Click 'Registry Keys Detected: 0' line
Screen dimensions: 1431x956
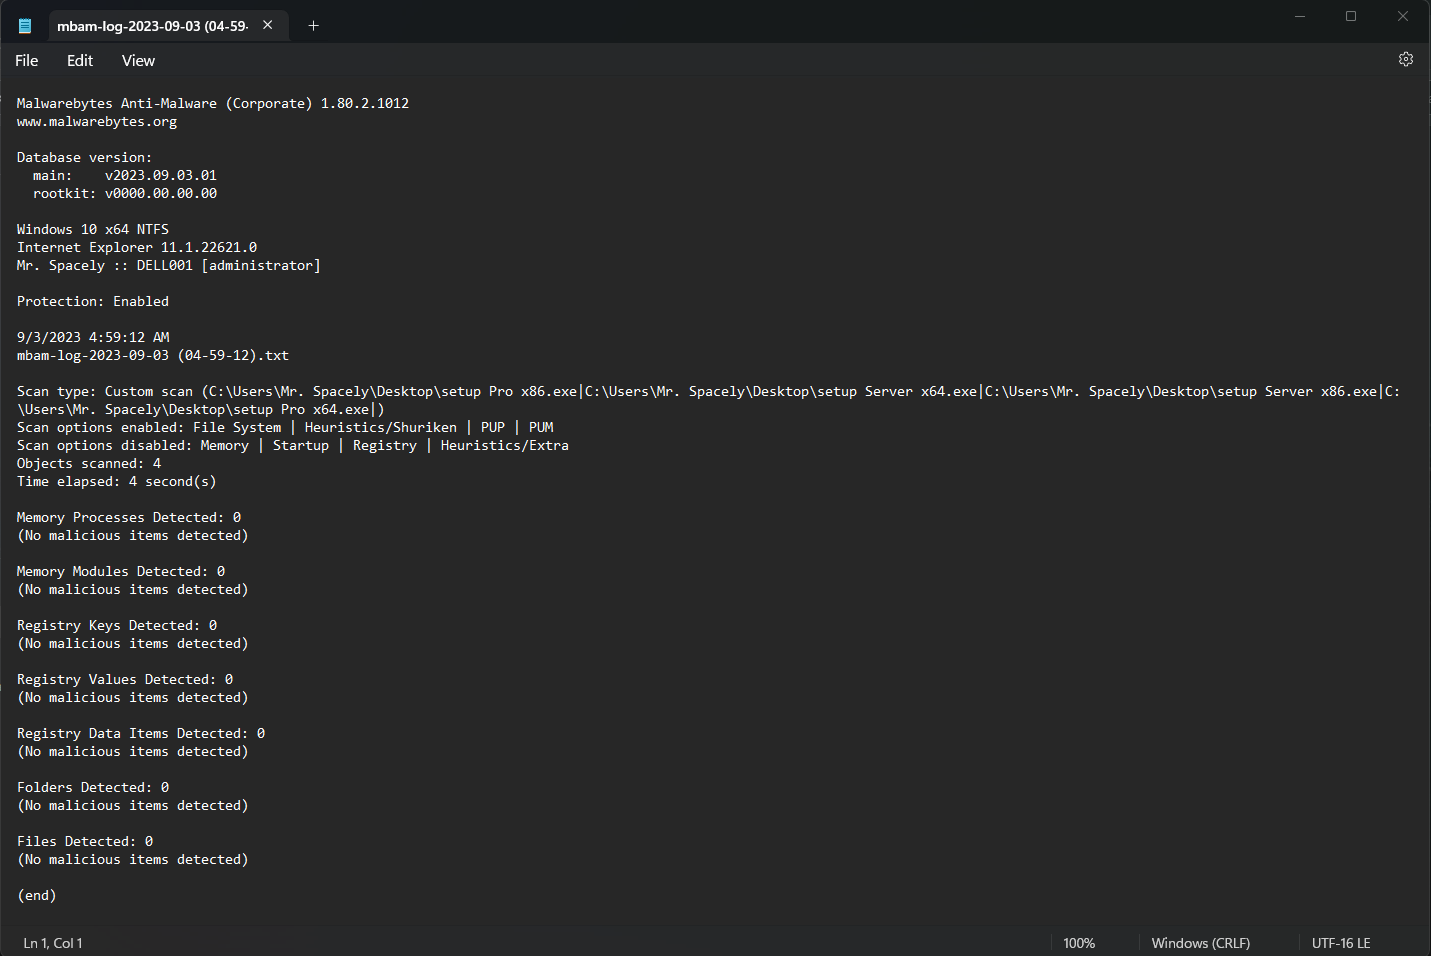117,626
